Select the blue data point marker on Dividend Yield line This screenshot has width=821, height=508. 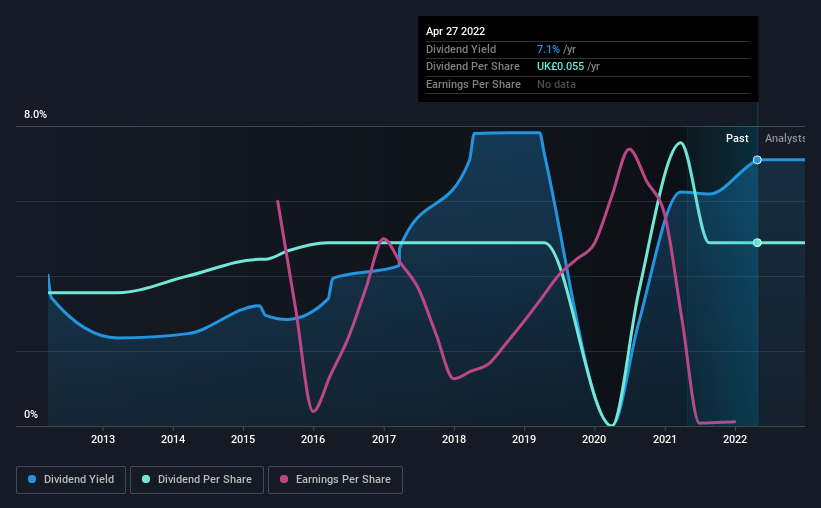pyautogui.click(x=757, y=160)
